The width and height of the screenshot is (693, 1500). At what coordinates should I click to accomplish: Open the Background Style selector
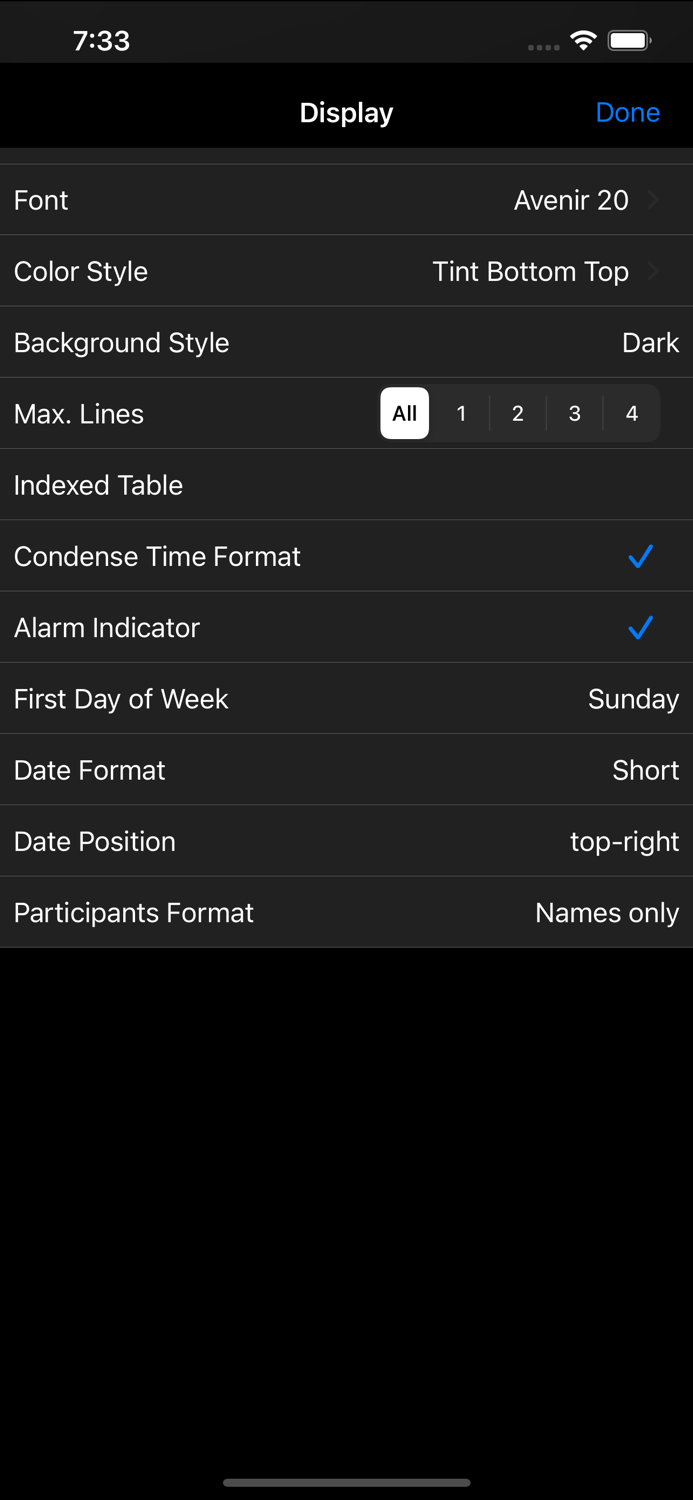(x=346, y=342)
